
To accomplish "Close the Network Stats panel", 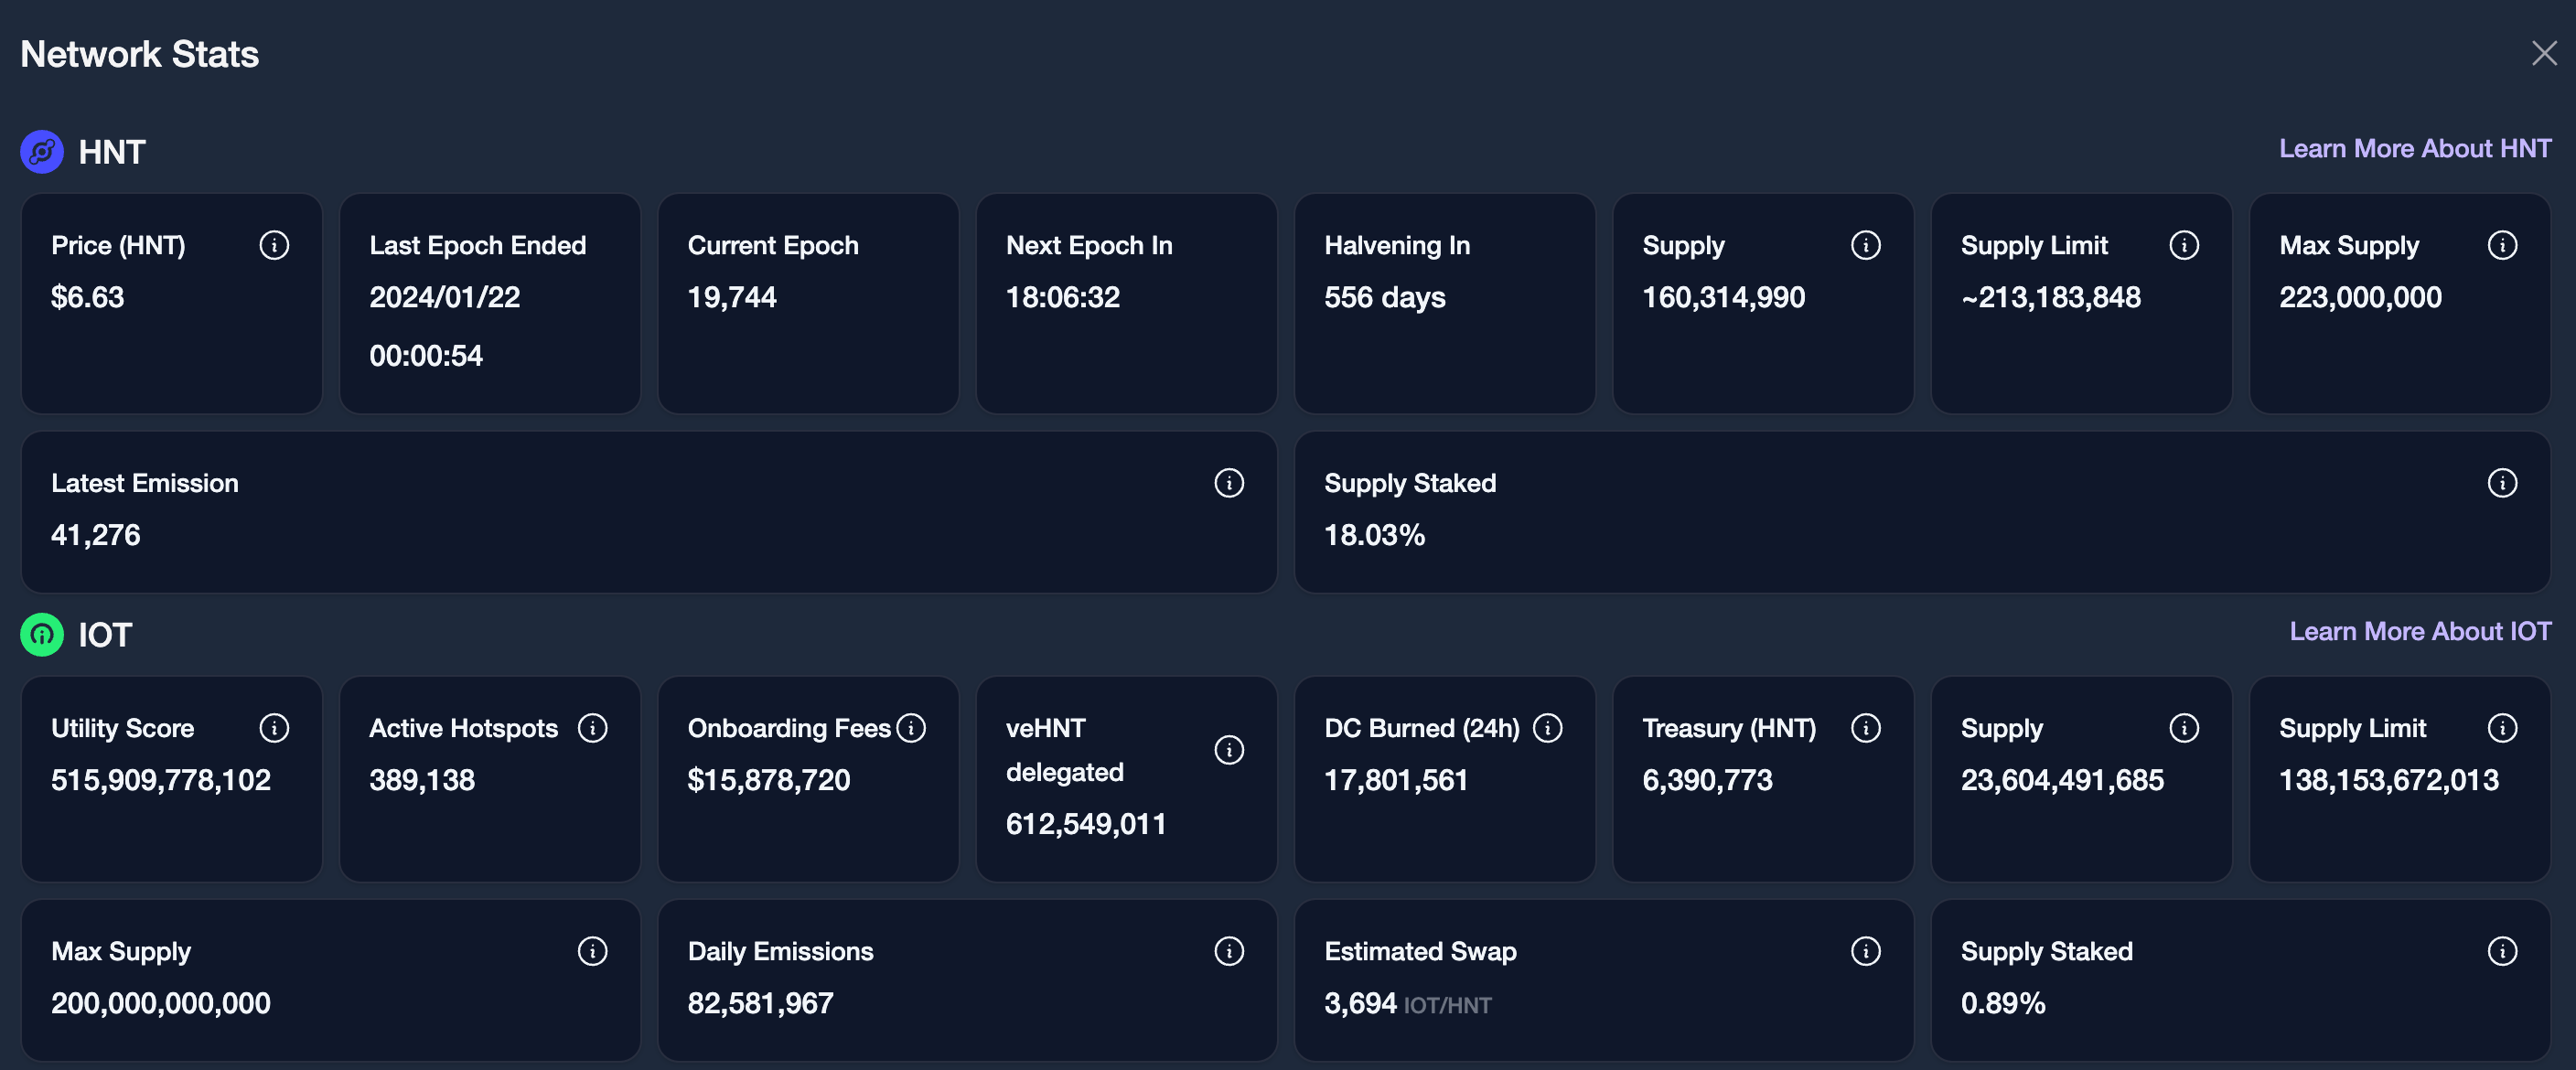I will [2544, 53].
